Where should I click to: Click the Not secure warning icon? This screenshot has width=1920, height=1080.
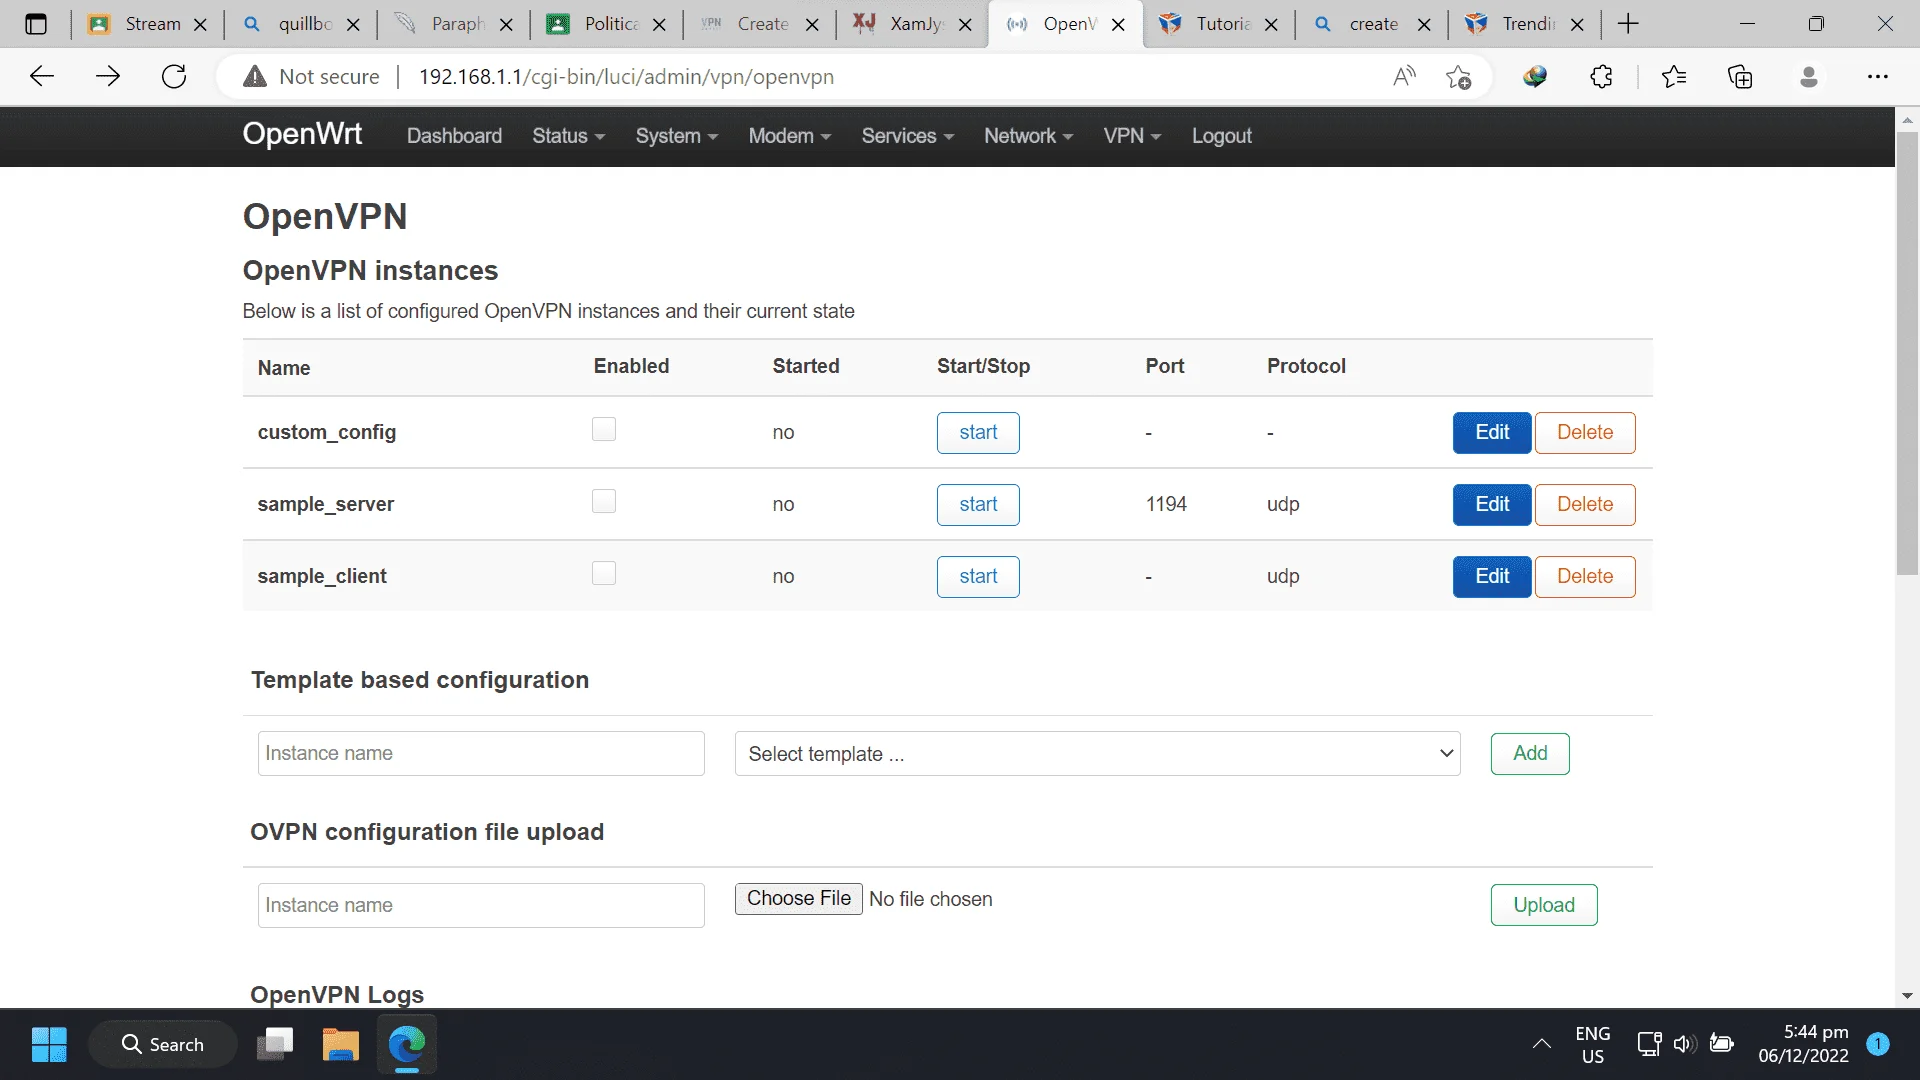(255, 76)
